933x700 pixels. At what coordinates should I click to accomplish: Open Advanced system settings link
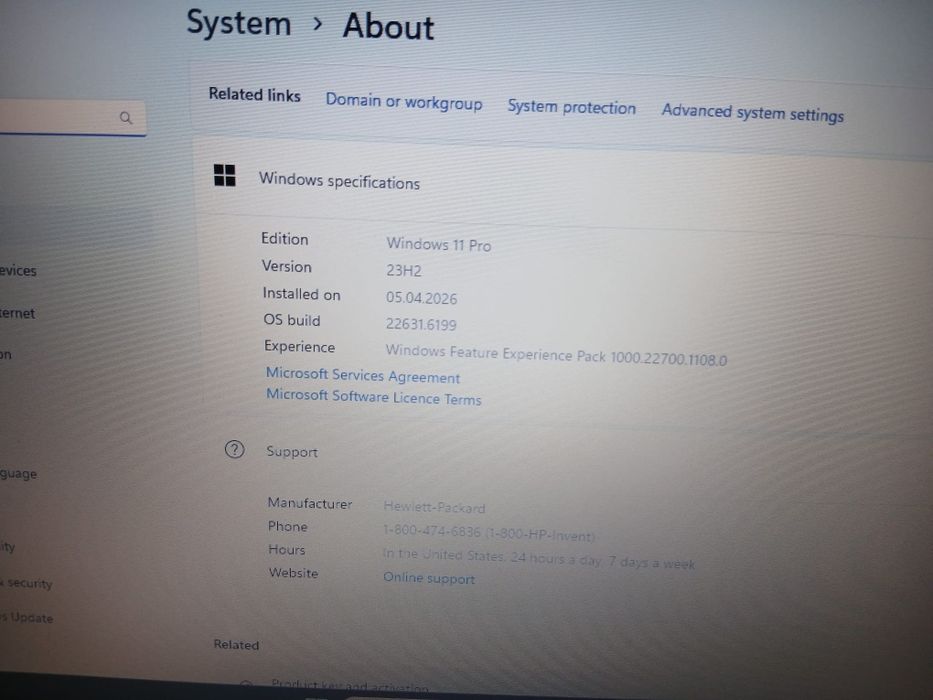click(x=753, y=112)
